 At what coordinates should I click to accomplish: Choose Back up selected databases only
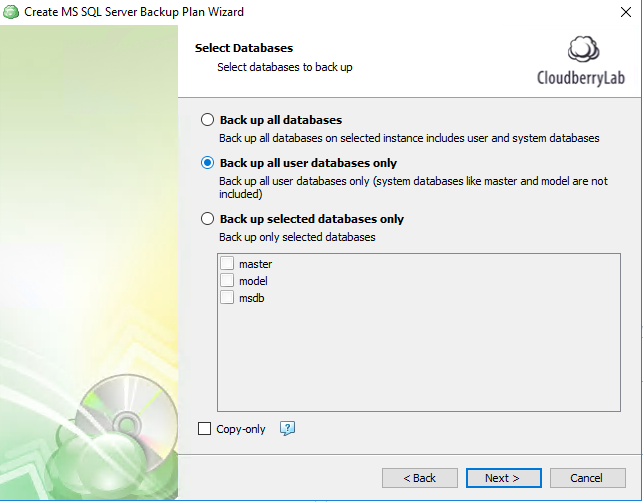tap(207, 219)
